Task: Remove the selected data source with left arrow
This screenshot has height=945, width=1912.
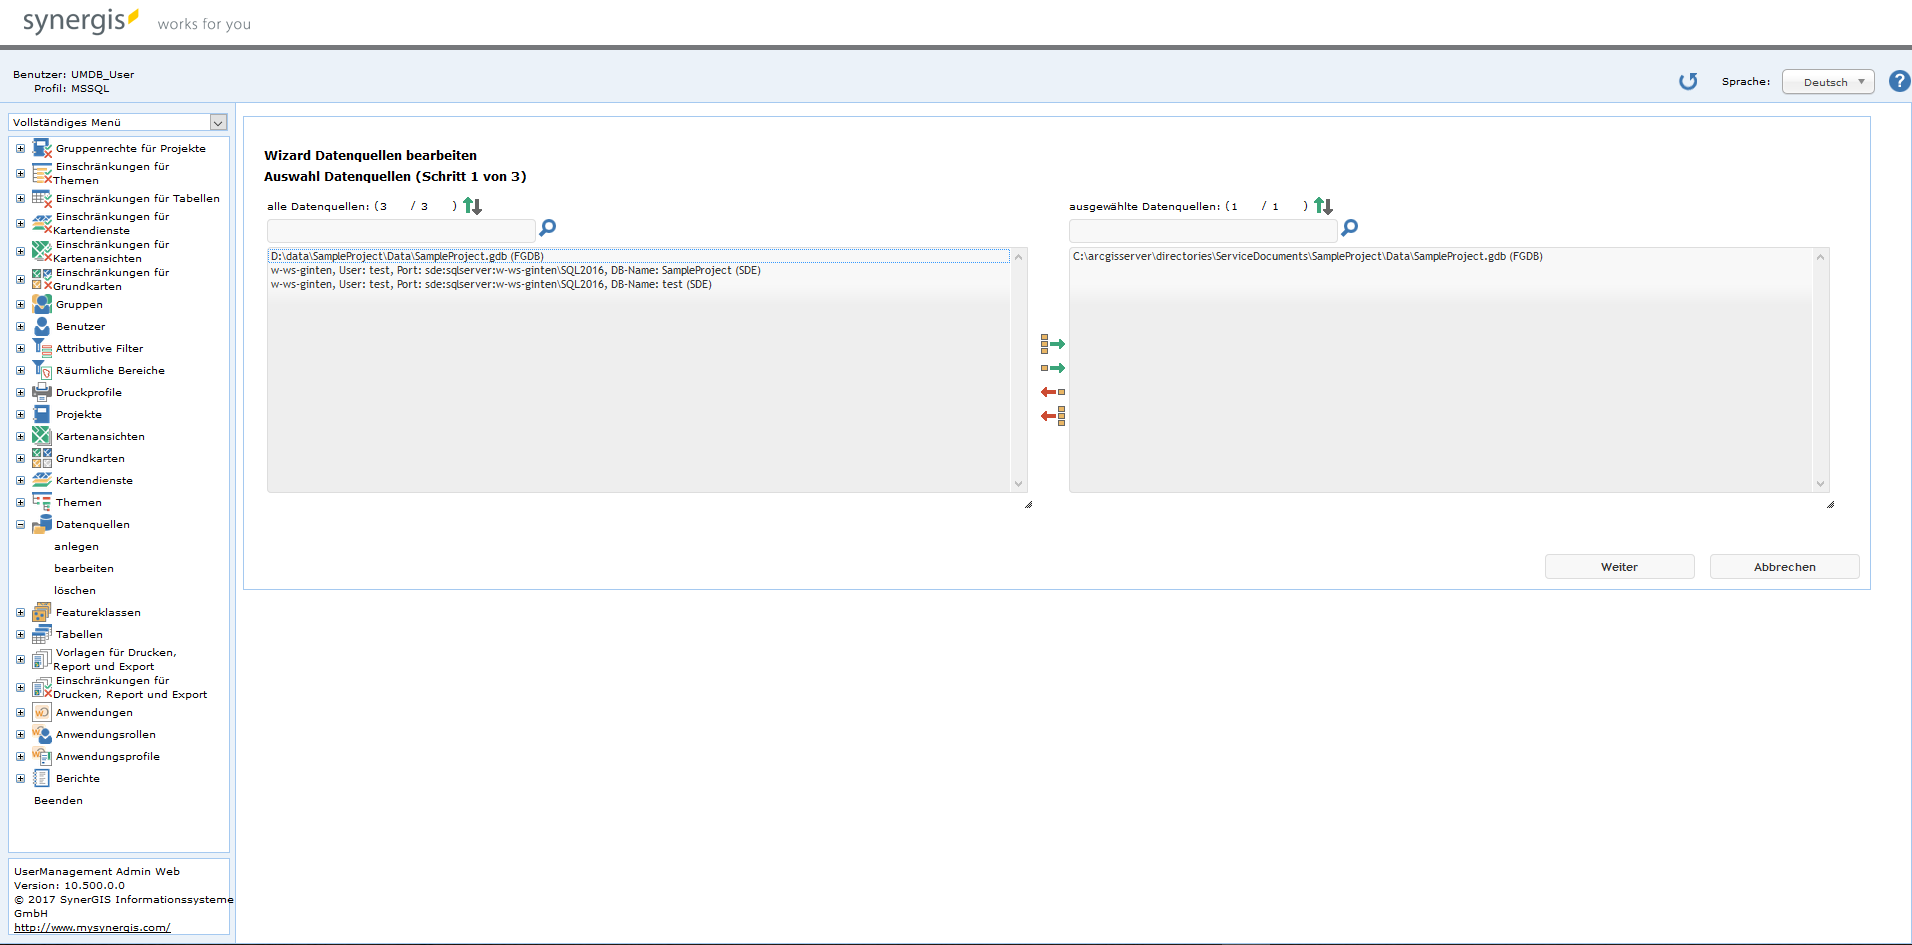Action: pyautogui.click(x=1052, y=392)
